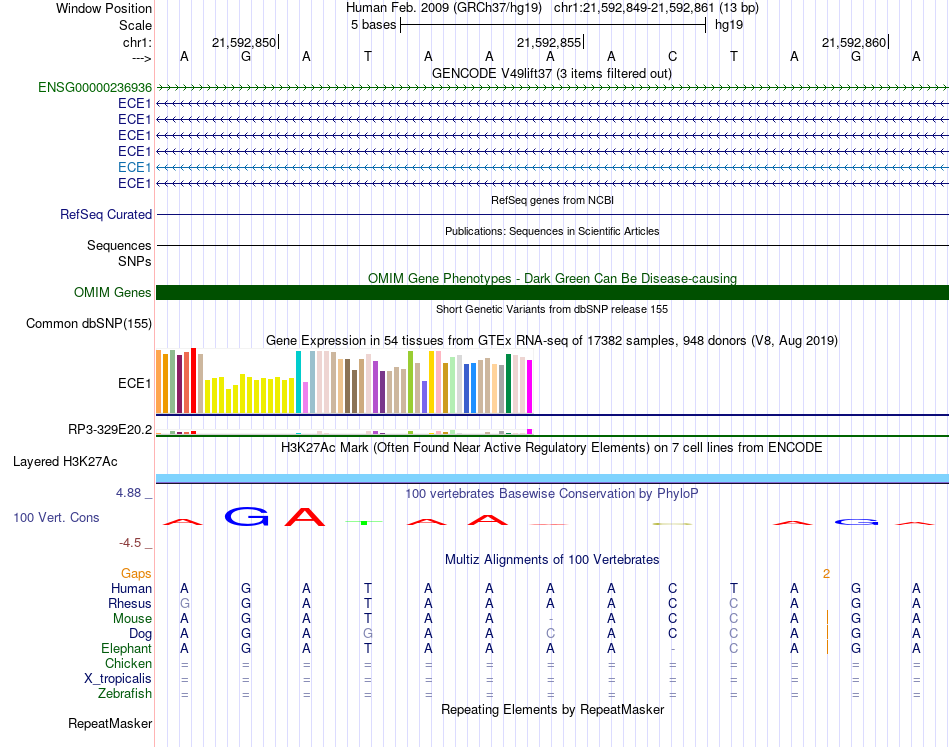Click the Human Feb. 2009 (GRCh37/hg19) header
The width and height of the screenshot is (950, 747).
coord(444,8)
